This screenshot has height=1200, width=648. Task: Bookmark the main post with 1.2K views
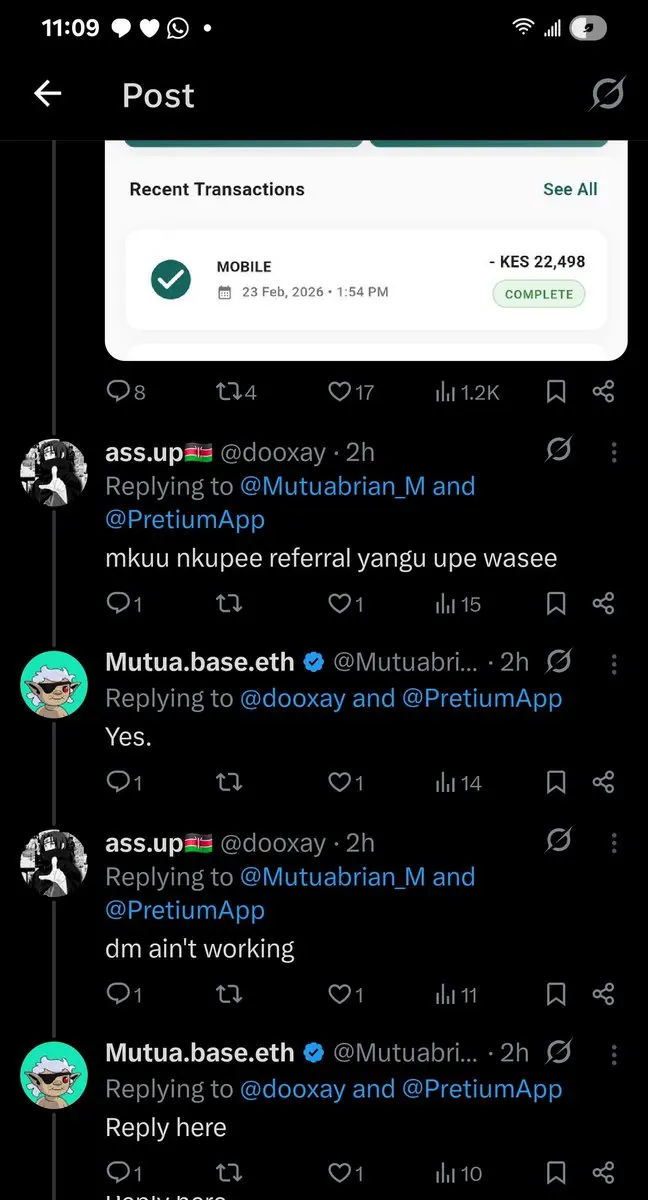(556, 392)
